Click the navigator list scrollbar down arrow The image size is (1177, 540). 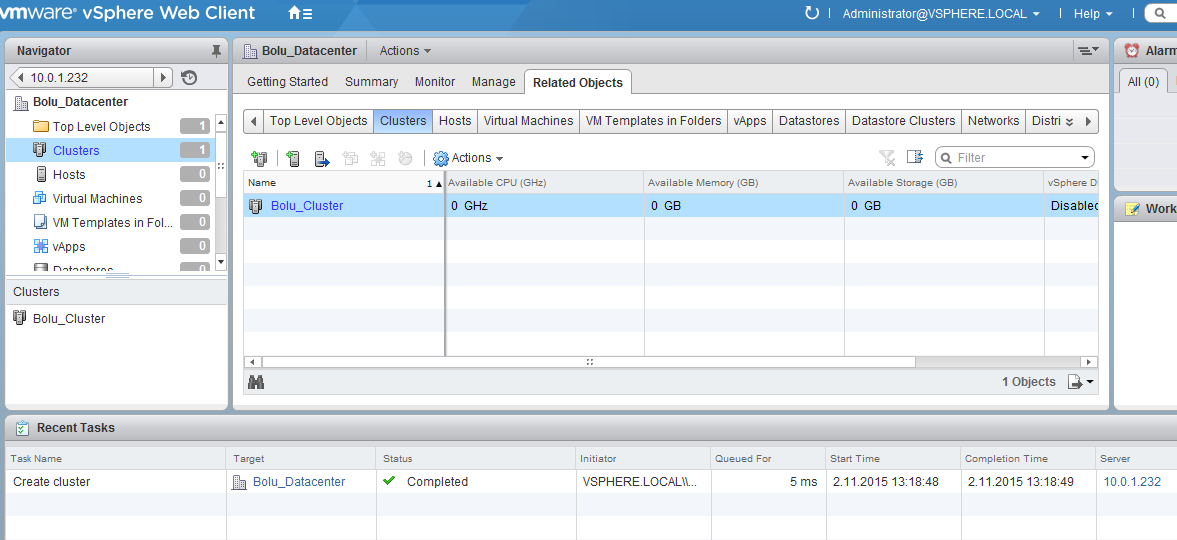pyautogui.click(x=221, y=261)
